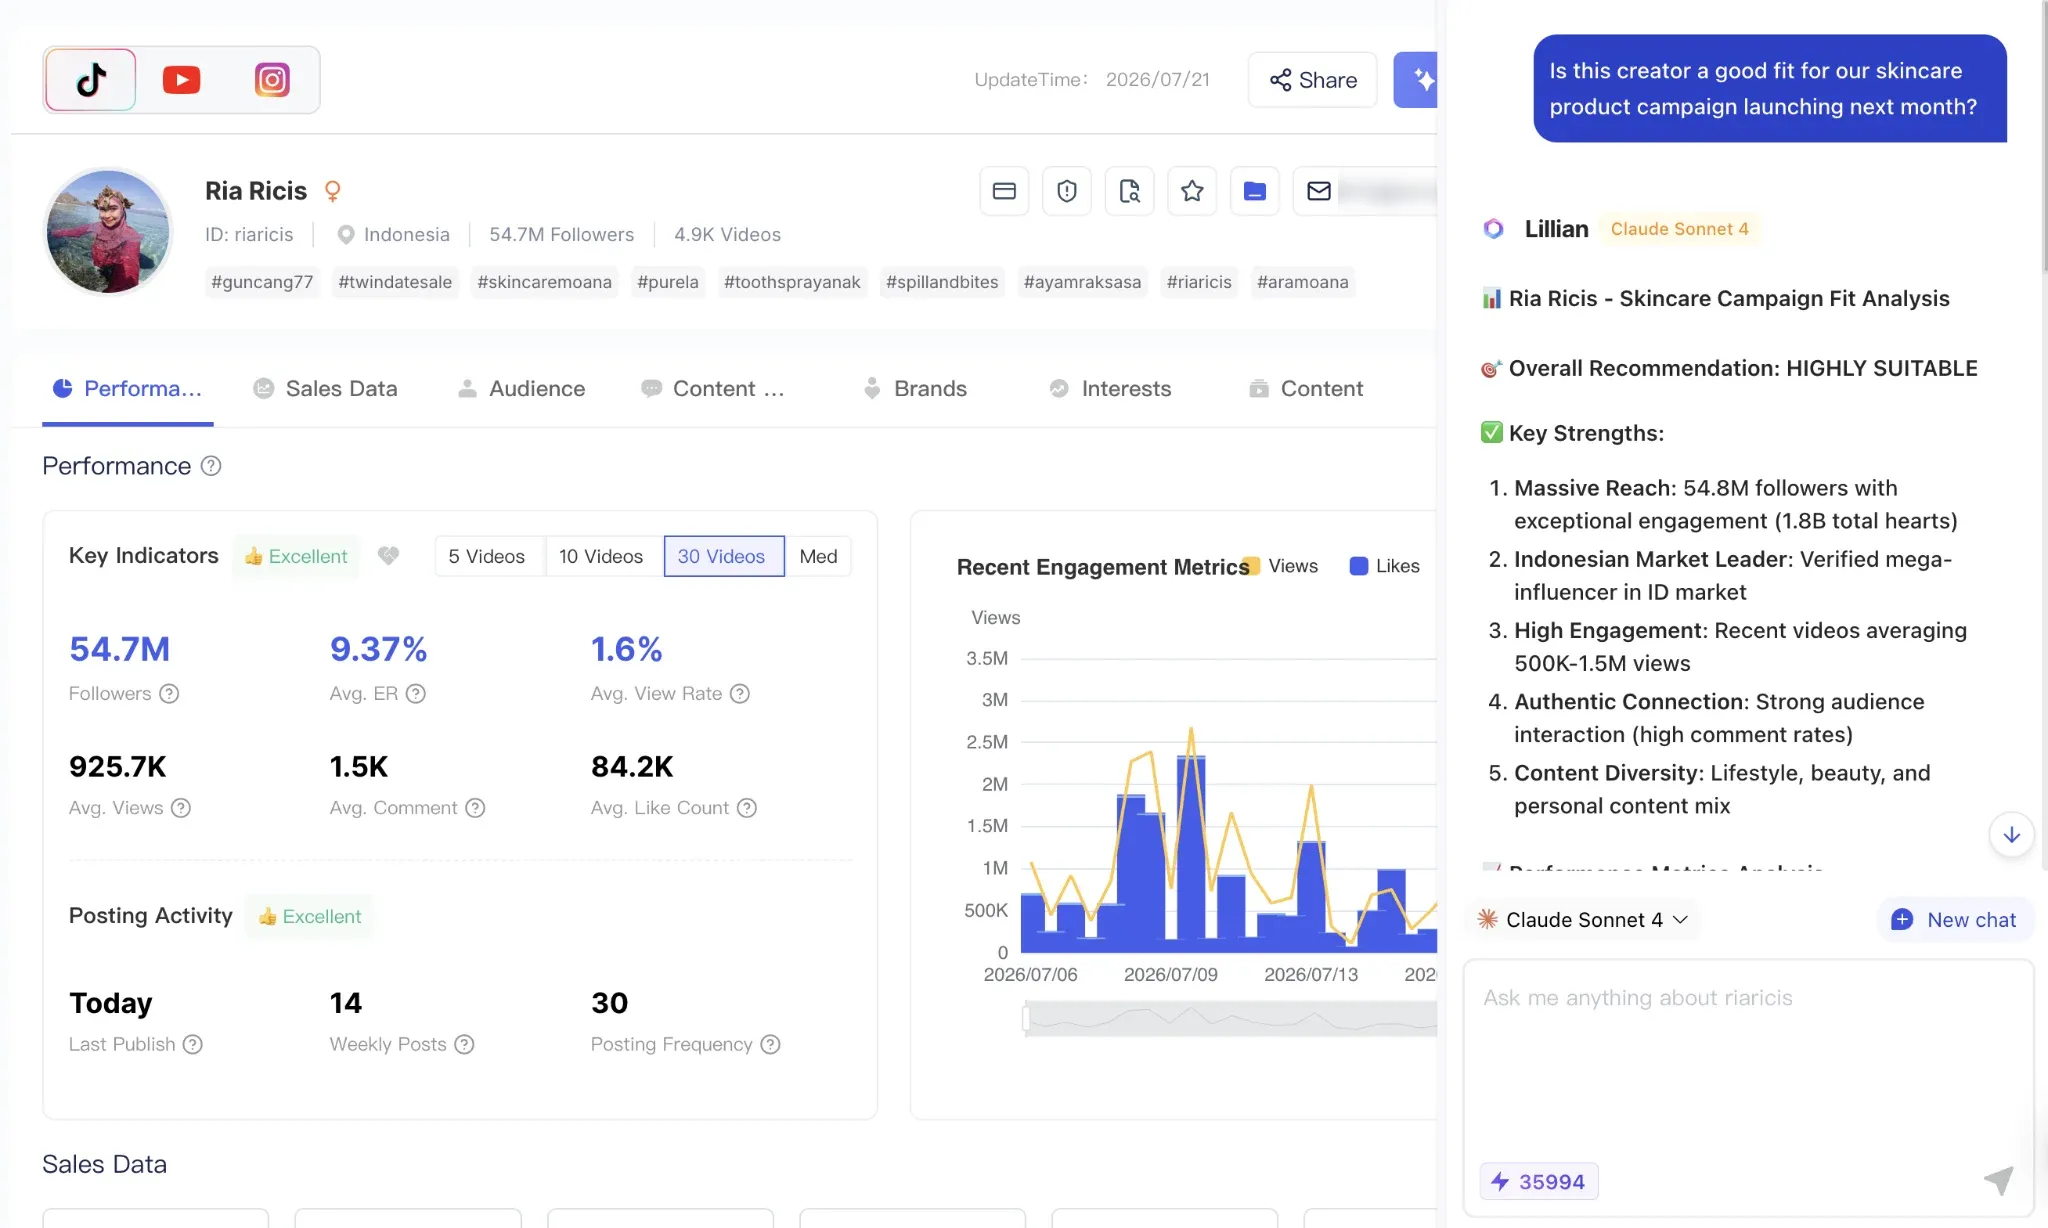Click the Posting Frequency help icon
2048x1228 pixels.
tap(770, 1045)
